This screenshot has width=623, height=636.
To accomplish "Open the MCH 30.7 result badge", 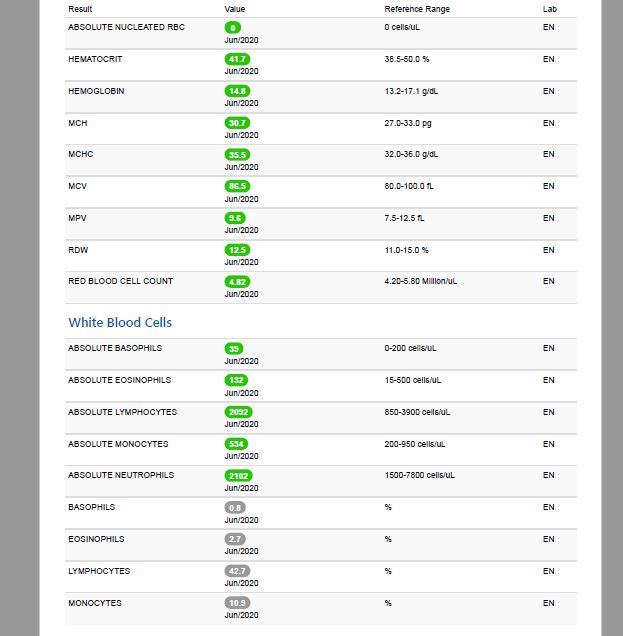I will (237, 123).
